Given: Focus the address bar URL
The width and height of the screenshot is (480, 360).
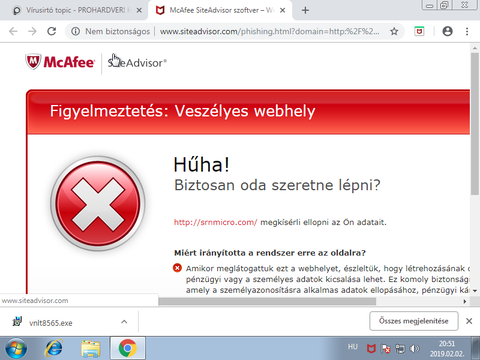Looking at the screenshot, I should click(269, 31).
